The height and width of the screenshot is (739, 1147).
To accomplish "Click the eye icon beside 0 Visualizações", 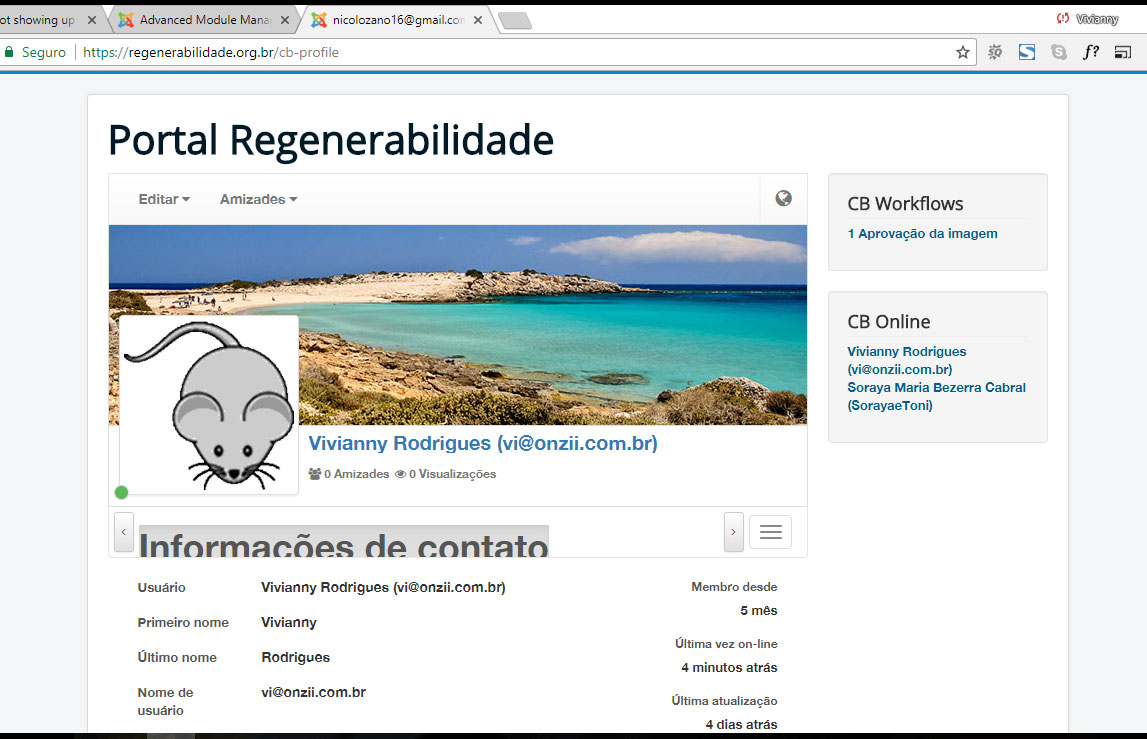I will (x=401, y=473).
